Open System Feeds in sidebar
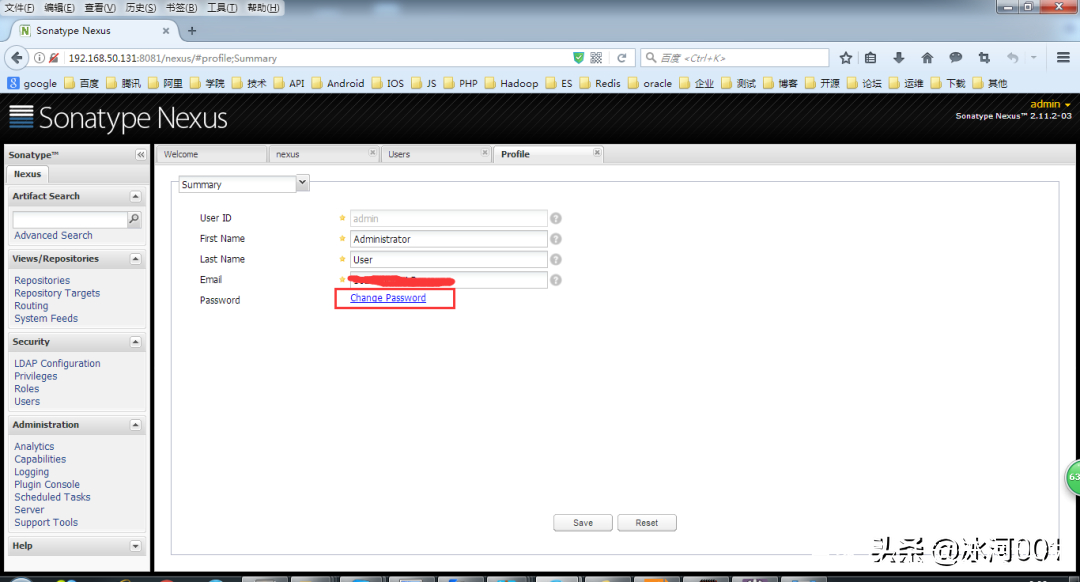Viewport: 1080px width, 582px height. tap(46, 318)
